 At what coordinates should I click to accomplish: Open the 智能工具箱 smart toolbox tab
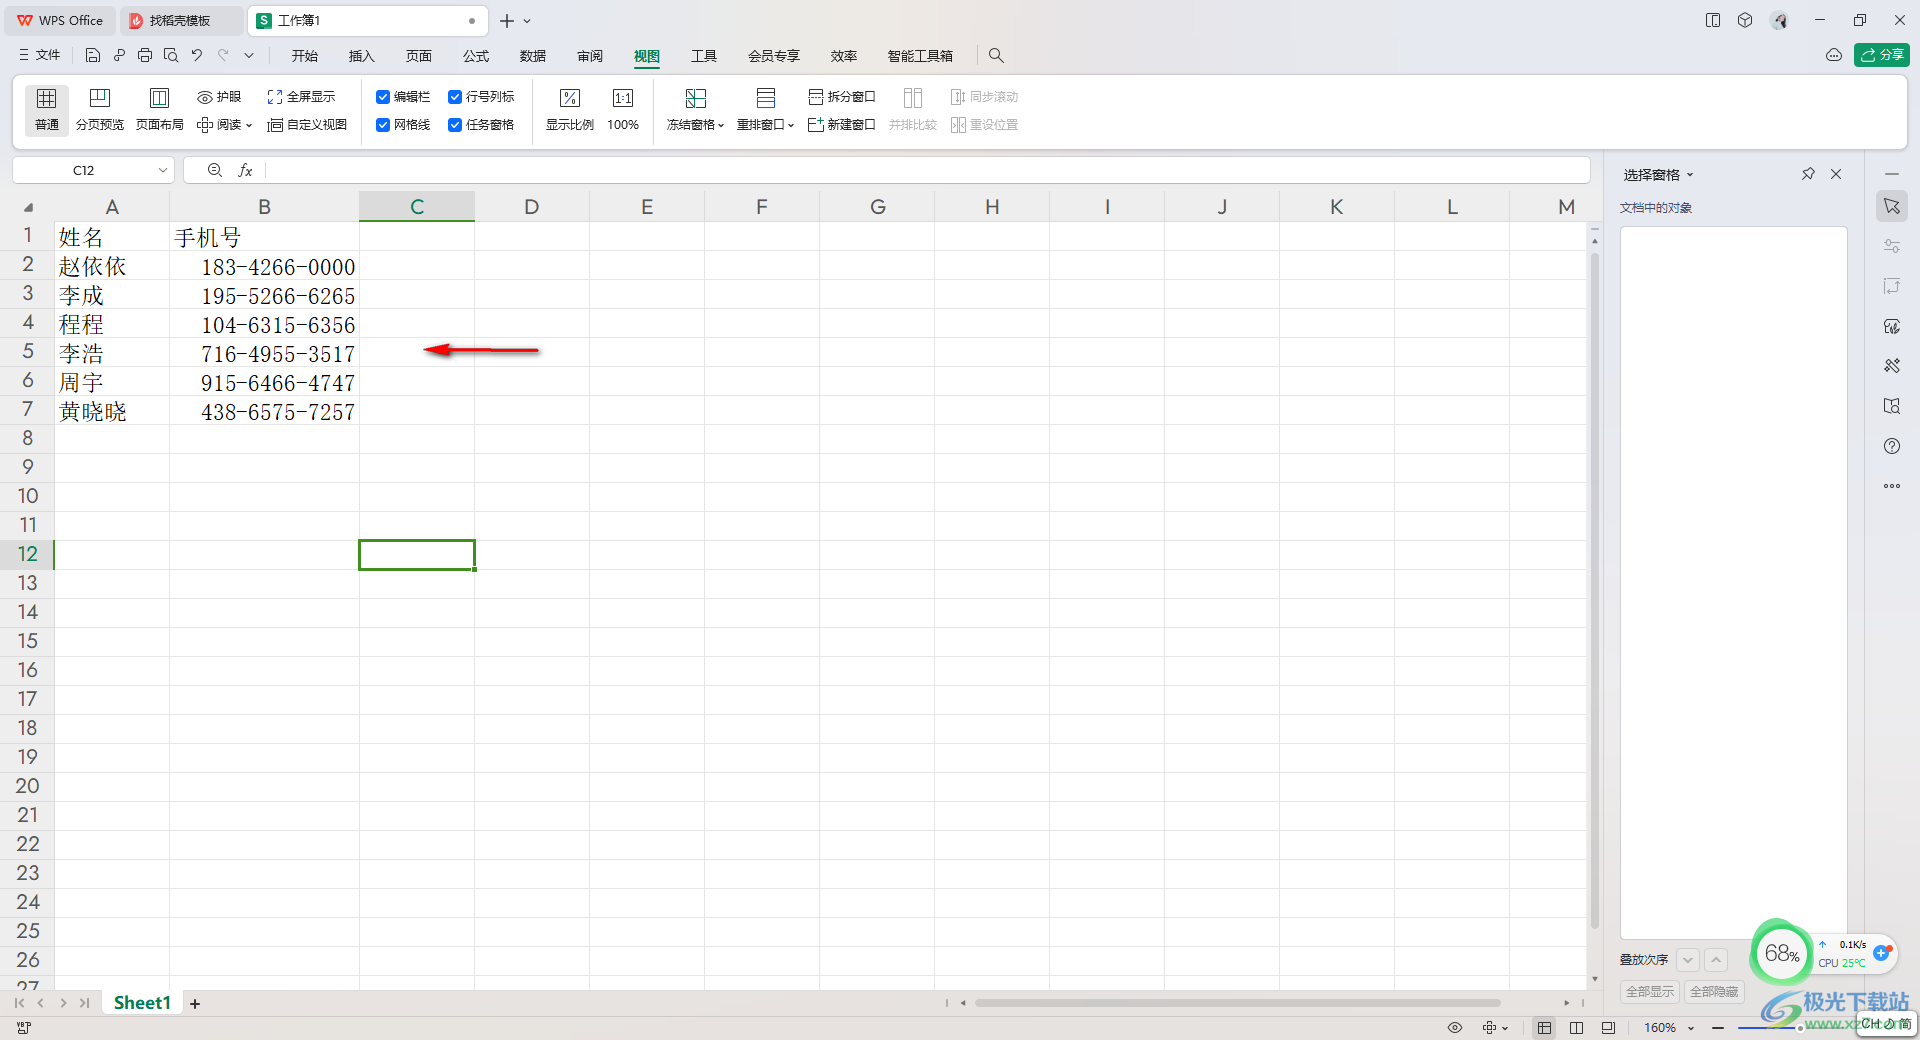pos(920,56)
